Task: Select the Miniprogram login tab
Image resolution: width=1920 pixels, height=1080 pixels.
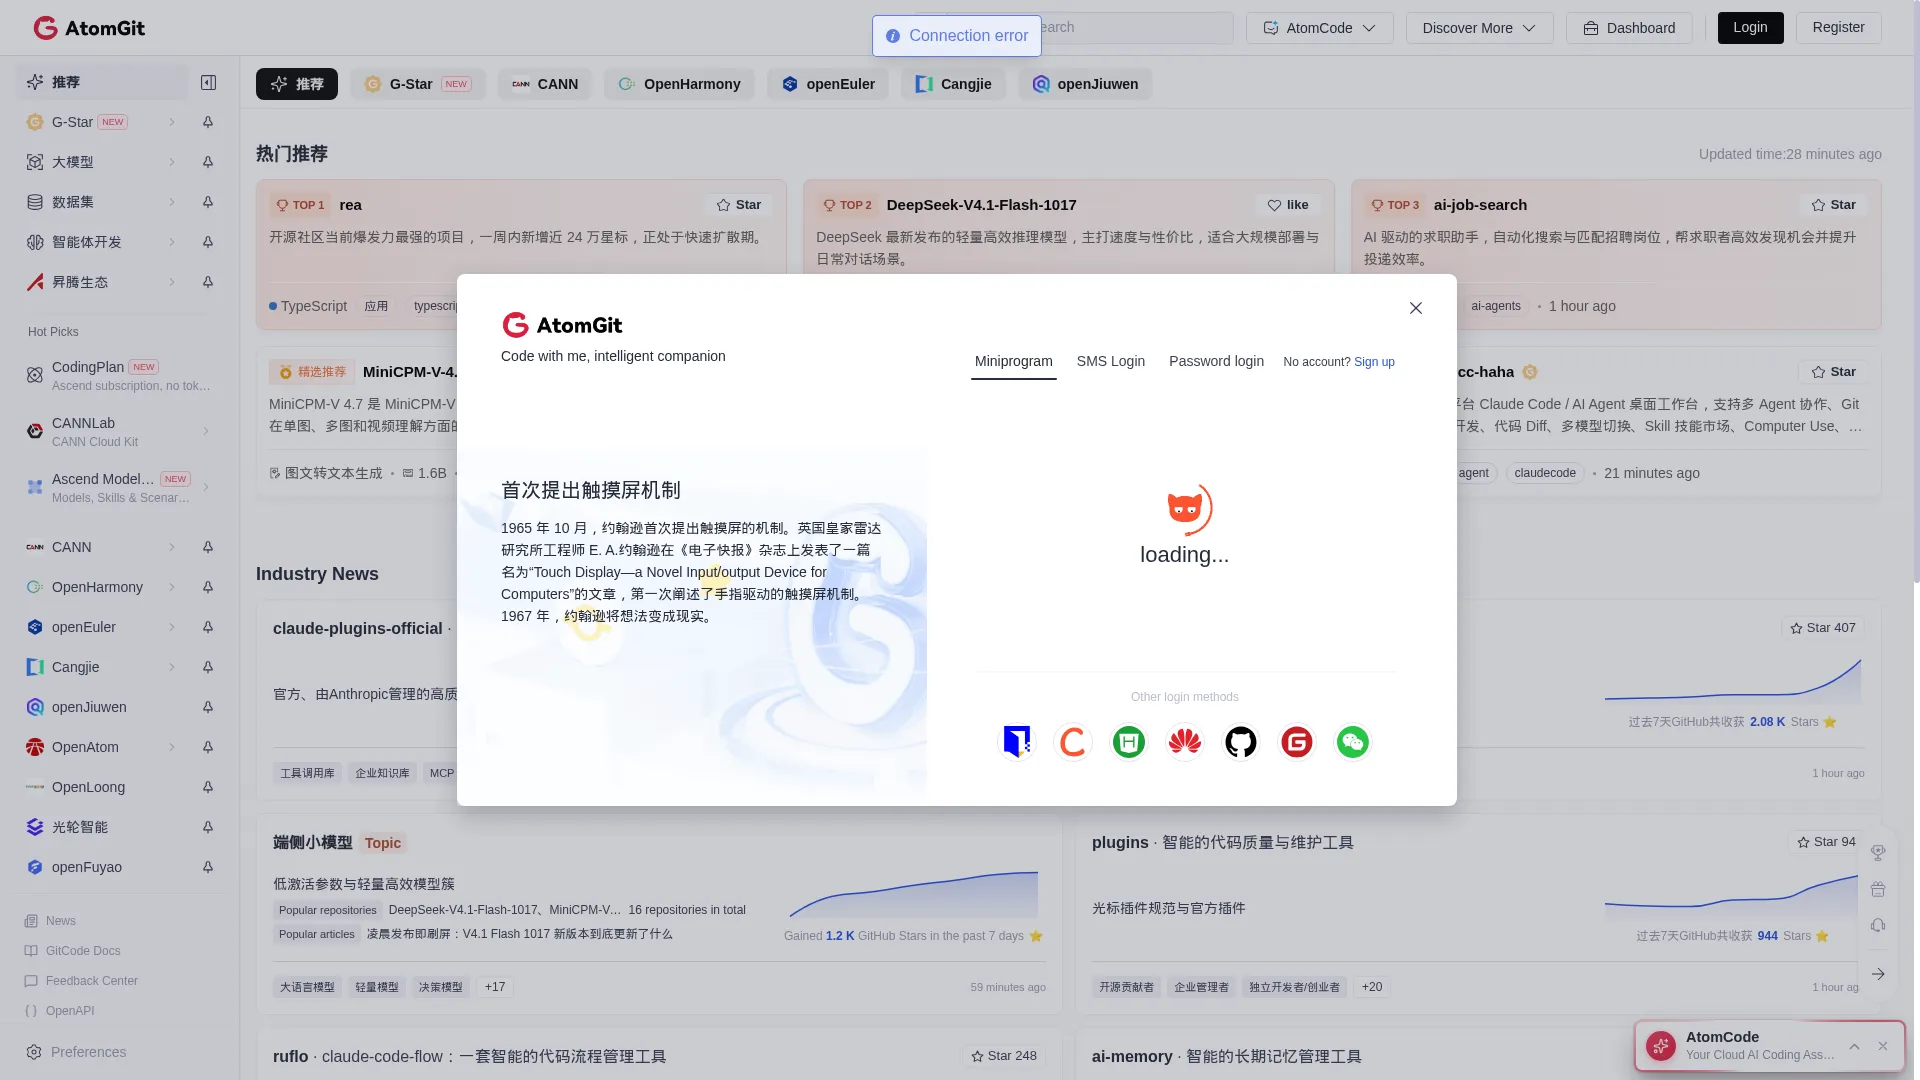Action: 1013,361
